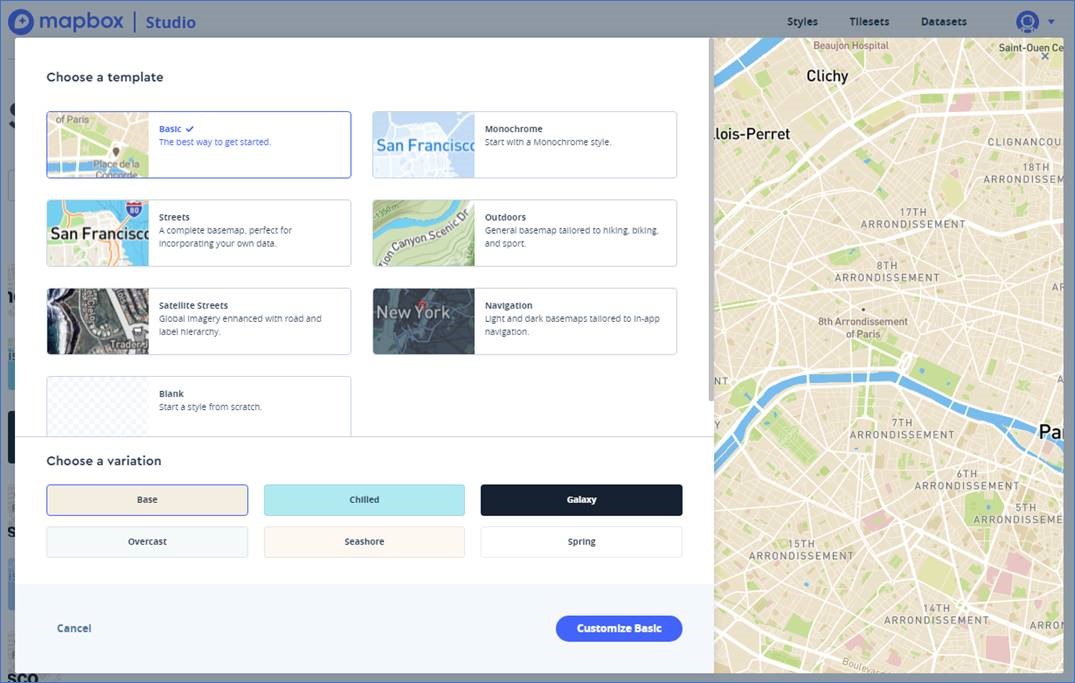Choose the Spring variation
This screenshot has height=683, width=1075.
click(x=581, y=542)
